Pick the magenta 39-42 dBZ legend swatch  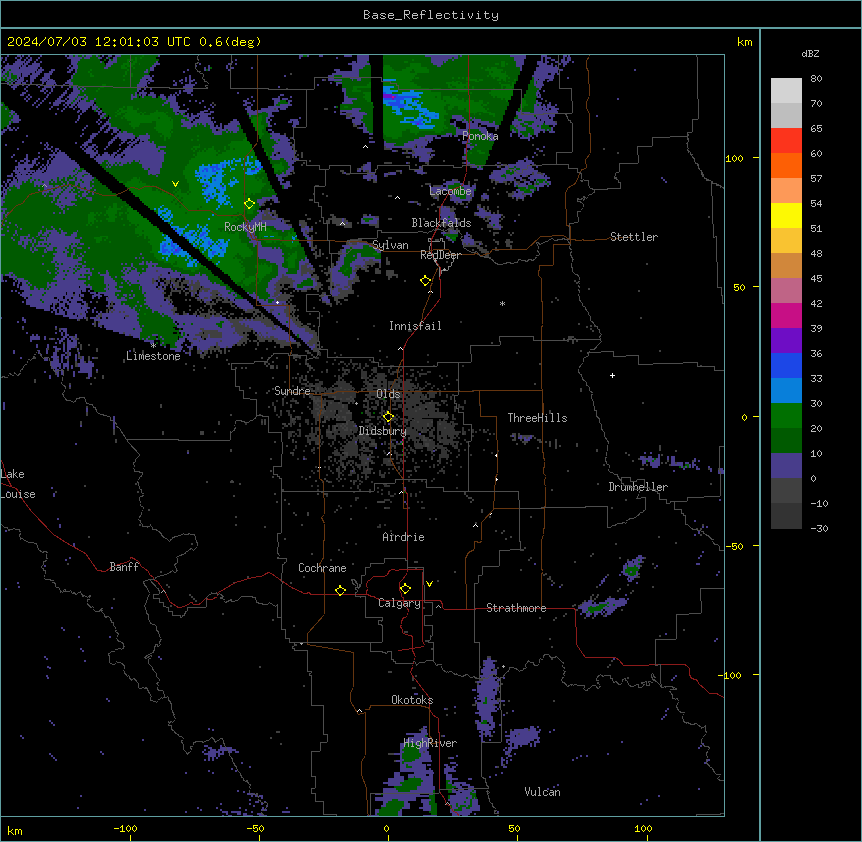pos(786,315)
